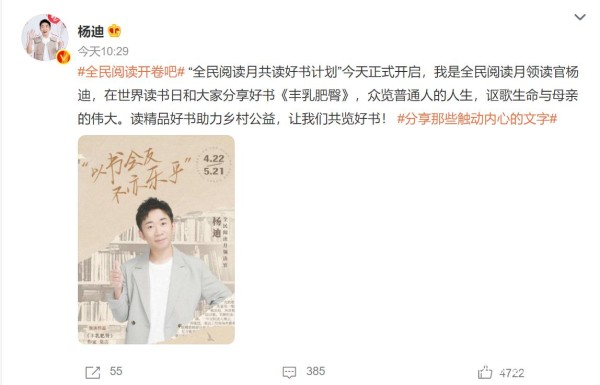Screen dimensions: 600x385
Task: Expand the post options chevron
Action: [x=580, y=17]
